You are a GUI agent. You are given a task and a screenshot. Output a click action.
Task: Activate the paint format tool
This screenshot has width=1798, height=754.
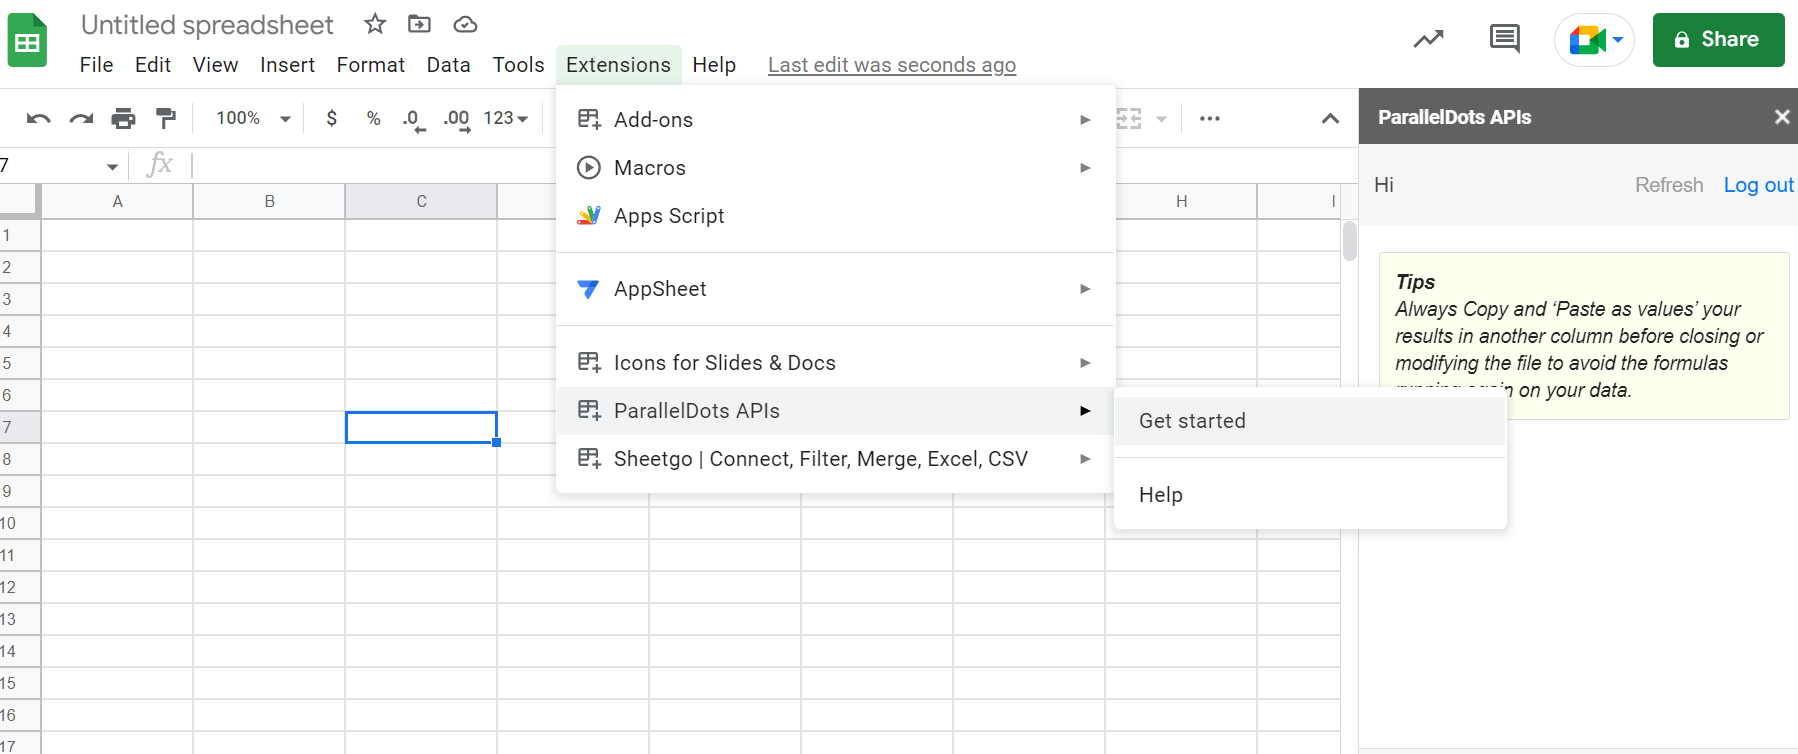166,118
